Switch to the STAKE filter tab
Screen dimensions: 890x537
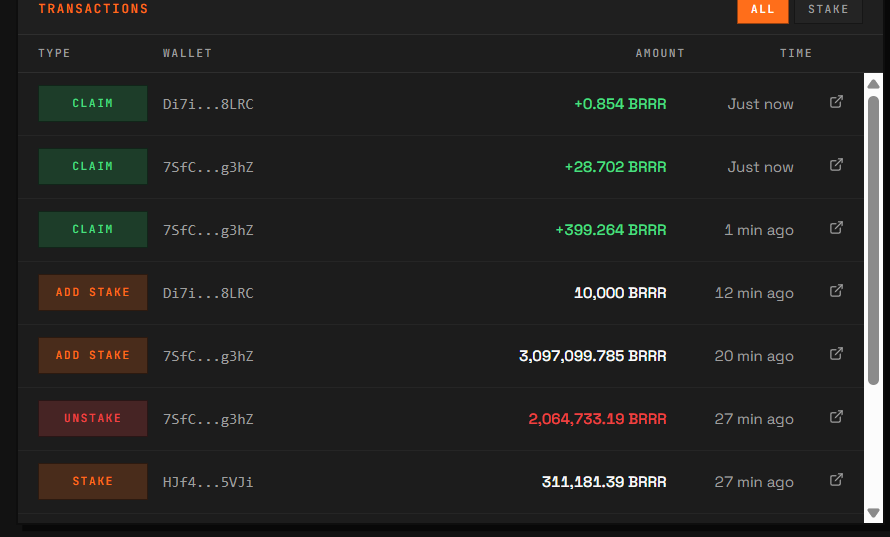[828, 10]
